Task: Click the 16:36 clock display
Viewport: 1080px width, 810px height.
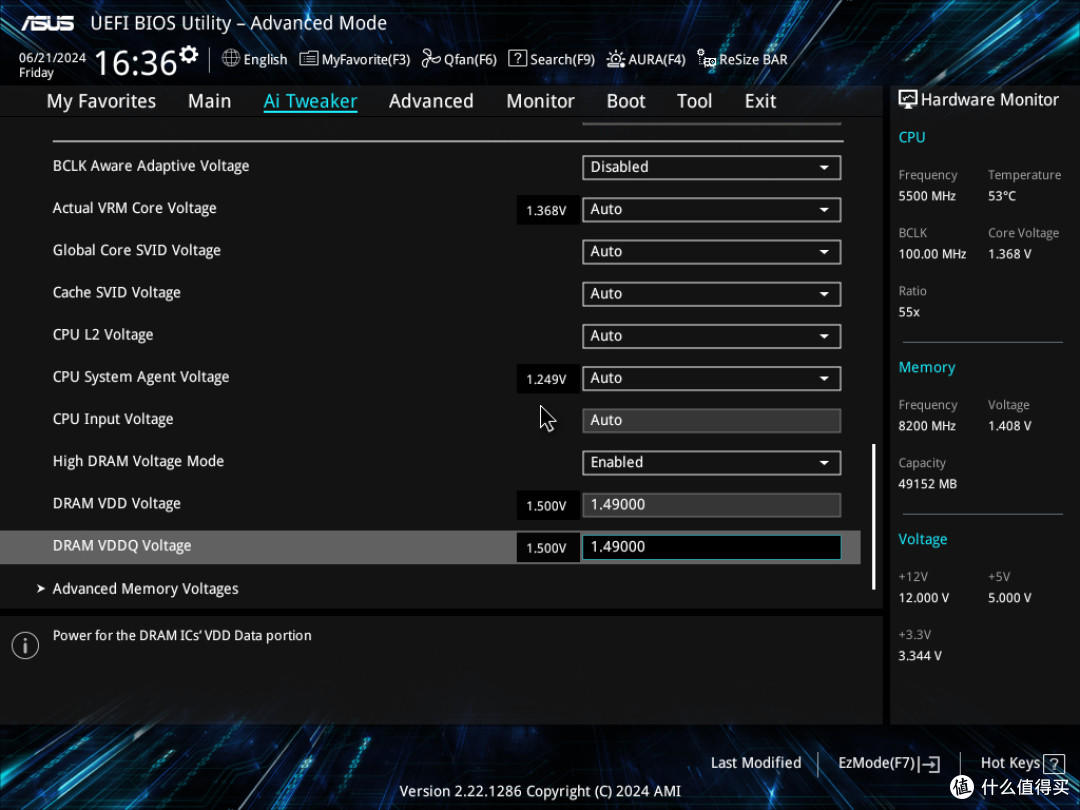Action: coord(136,63)
